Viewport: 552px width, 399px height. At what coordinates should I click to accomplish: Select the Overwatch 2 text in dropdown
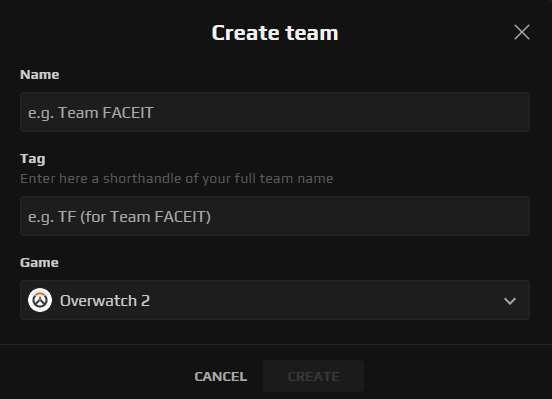pos(105,301)
